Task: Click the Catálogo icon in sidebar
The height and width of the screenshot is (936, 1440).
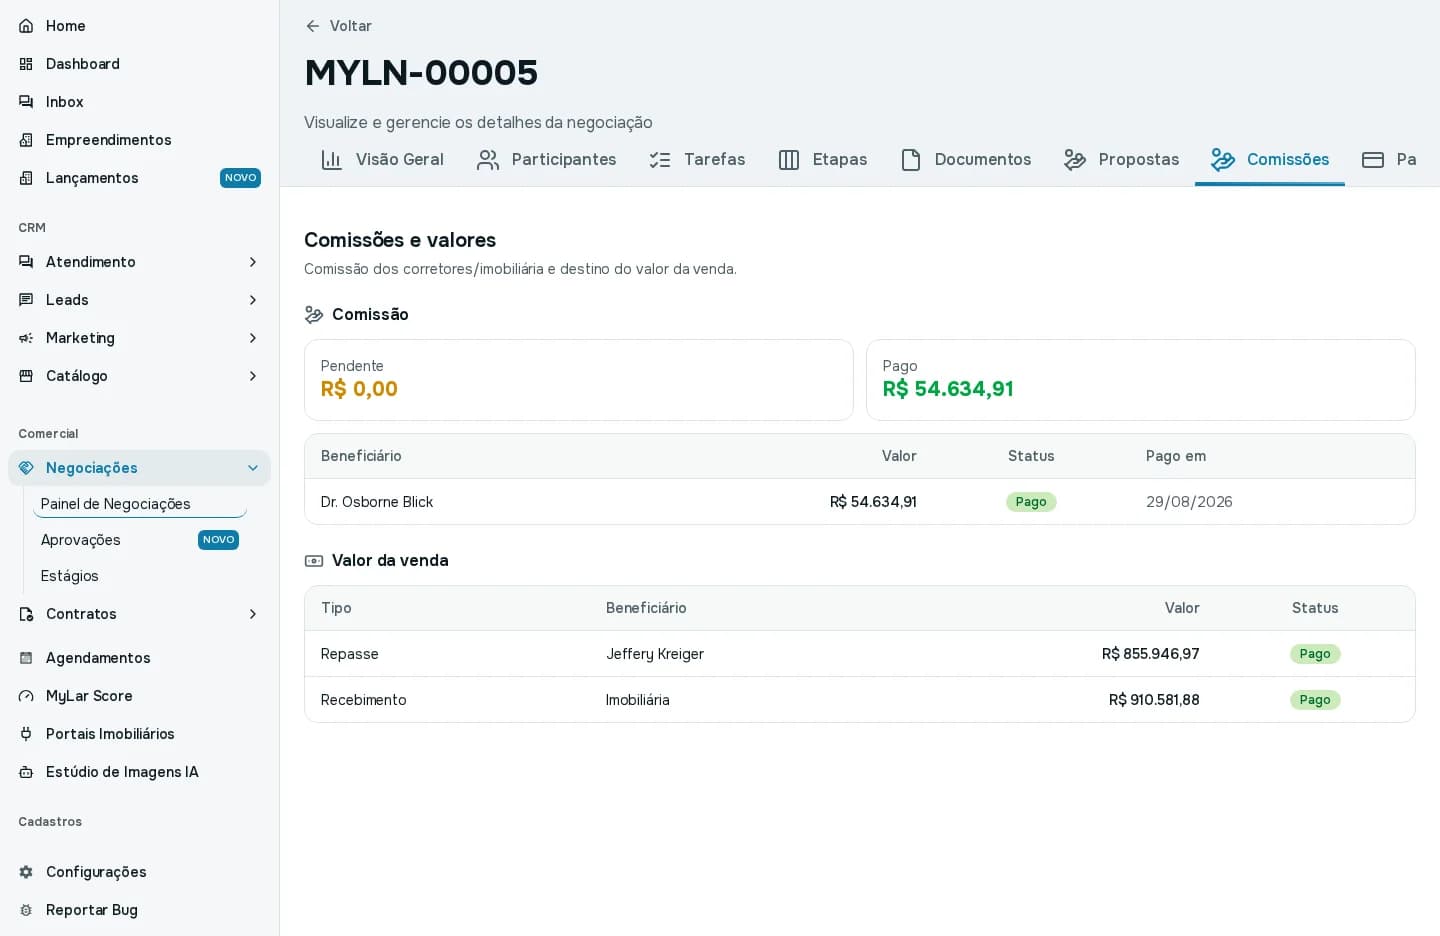Action: coord(26,376)
